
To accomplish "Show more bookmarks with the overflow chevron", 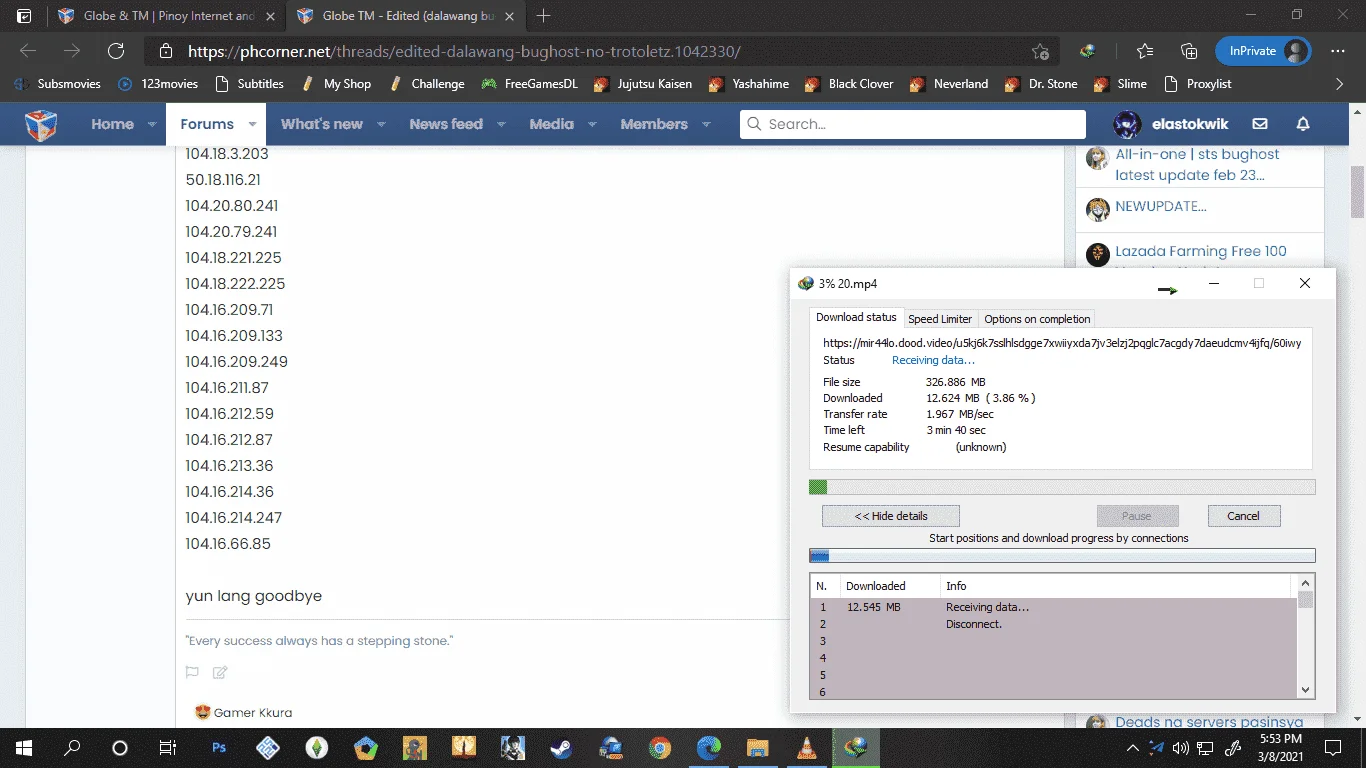I will pos(1340,84).
